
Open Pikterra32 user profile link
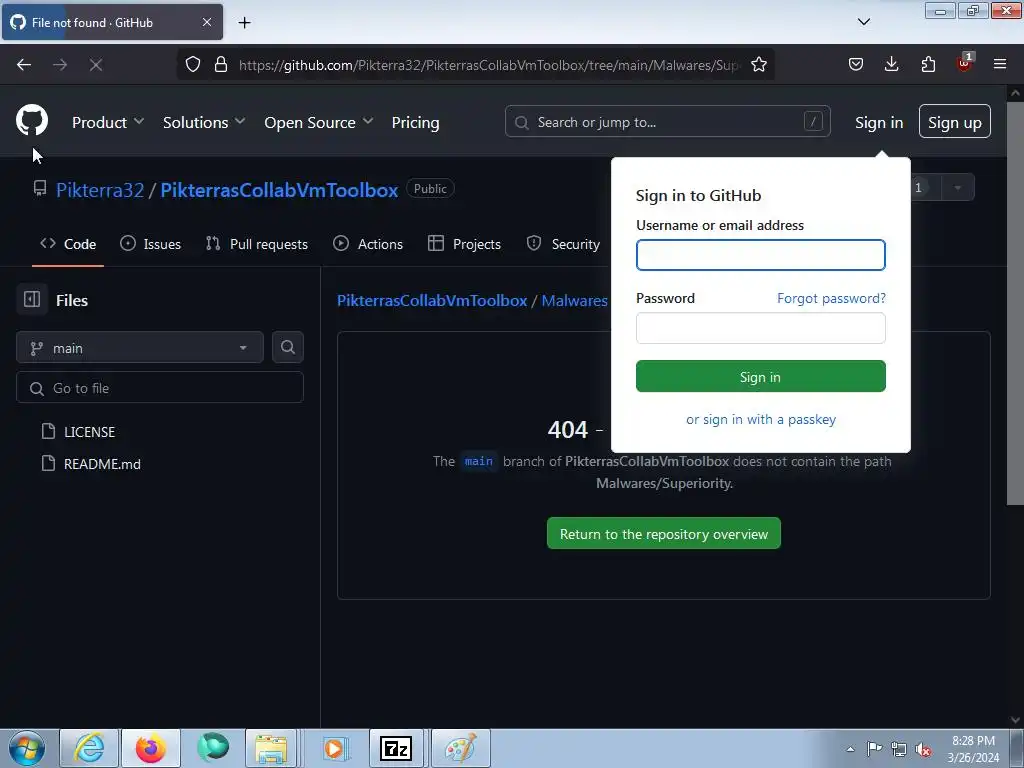(100, 190)
